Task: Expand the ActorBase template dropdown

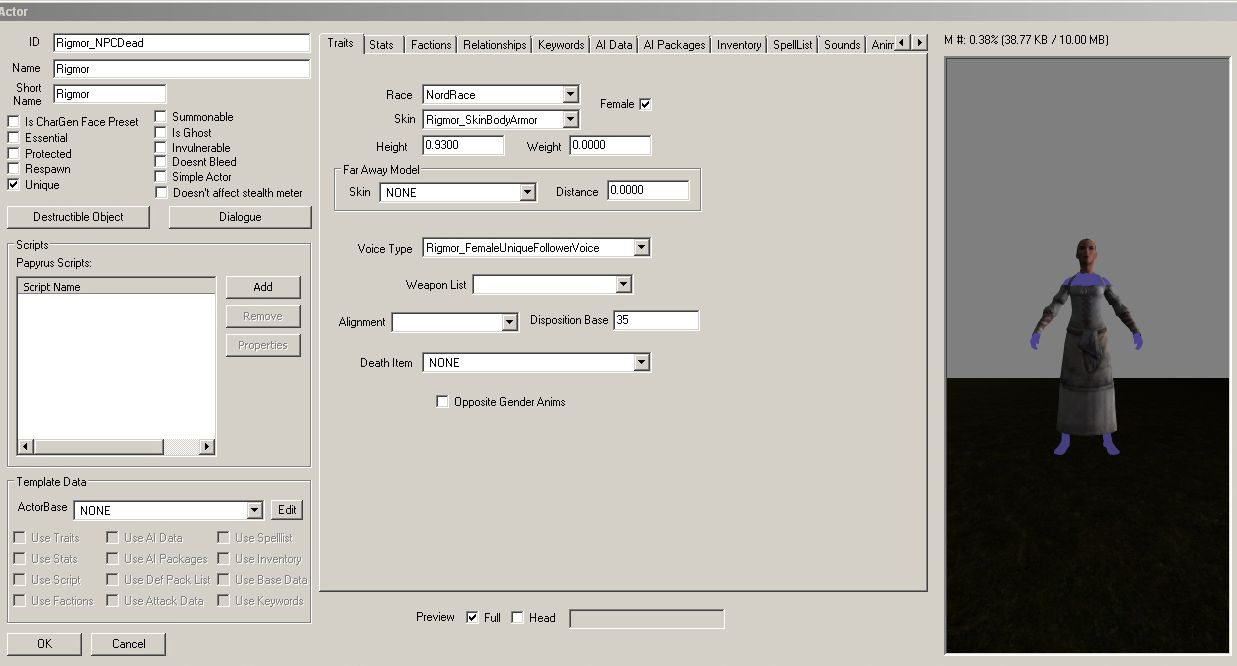Action: pos(254,510)
